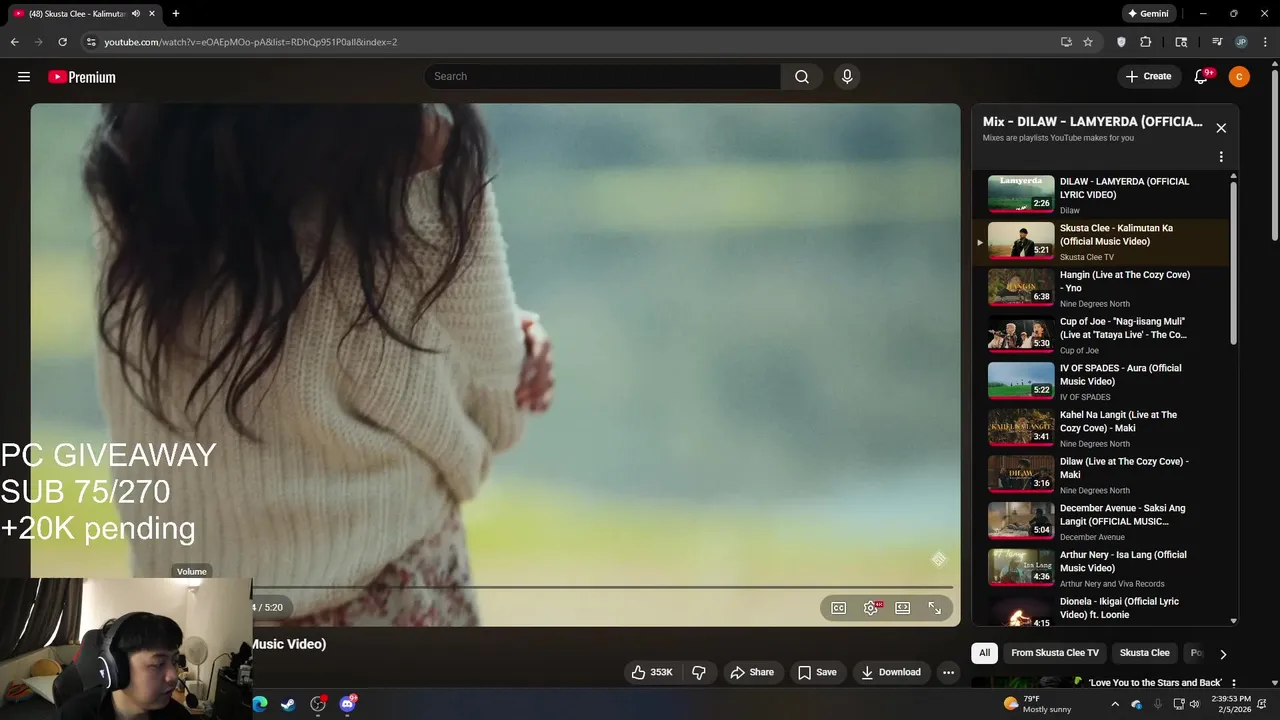1280x720 pixels.
Task: Grab the playlist panel scrollbar thumb
Action: (1233, 263)
